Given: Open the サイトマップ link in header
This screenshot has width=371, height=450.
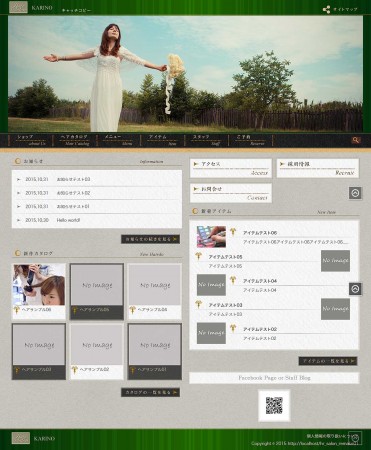Looking at the screenshot, I should click(x=345, y=9).
